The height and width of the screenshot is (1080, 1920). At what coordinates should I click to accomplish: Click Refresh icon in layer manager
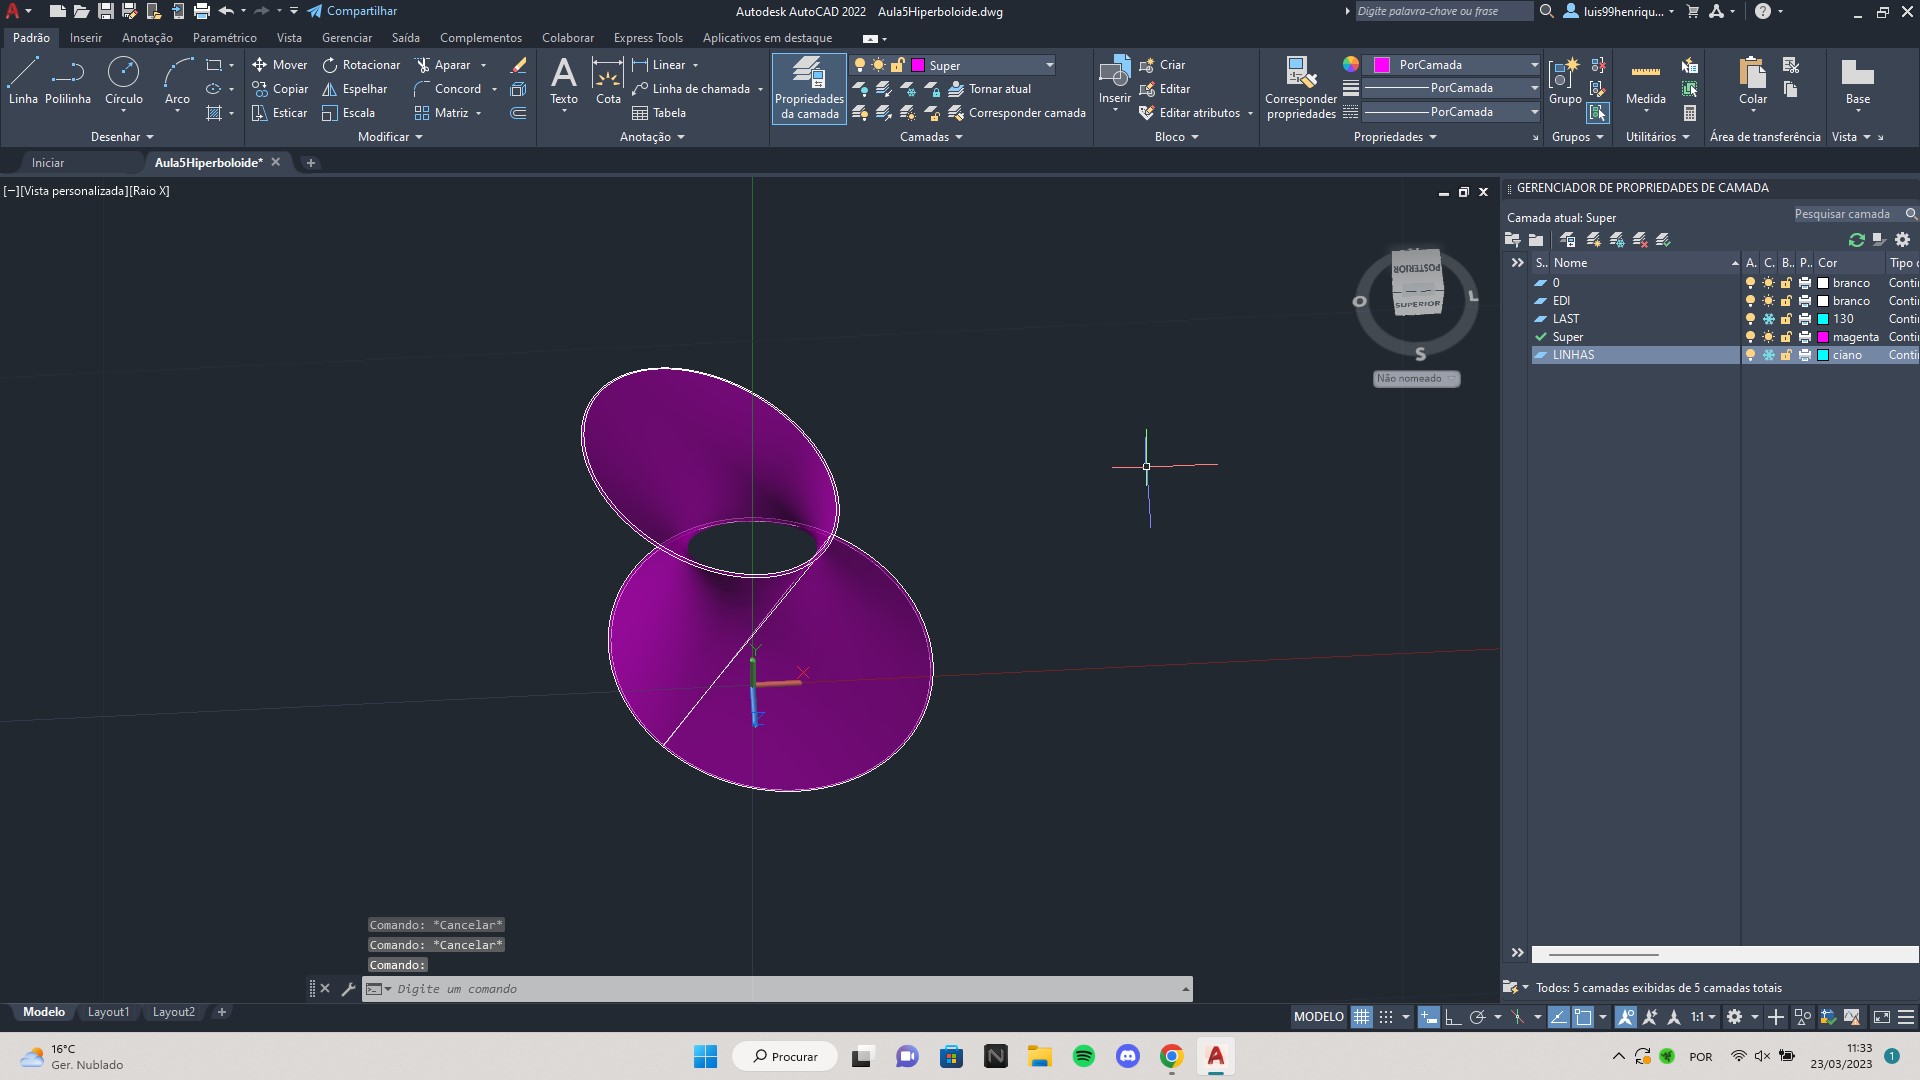click(1857, 240)
